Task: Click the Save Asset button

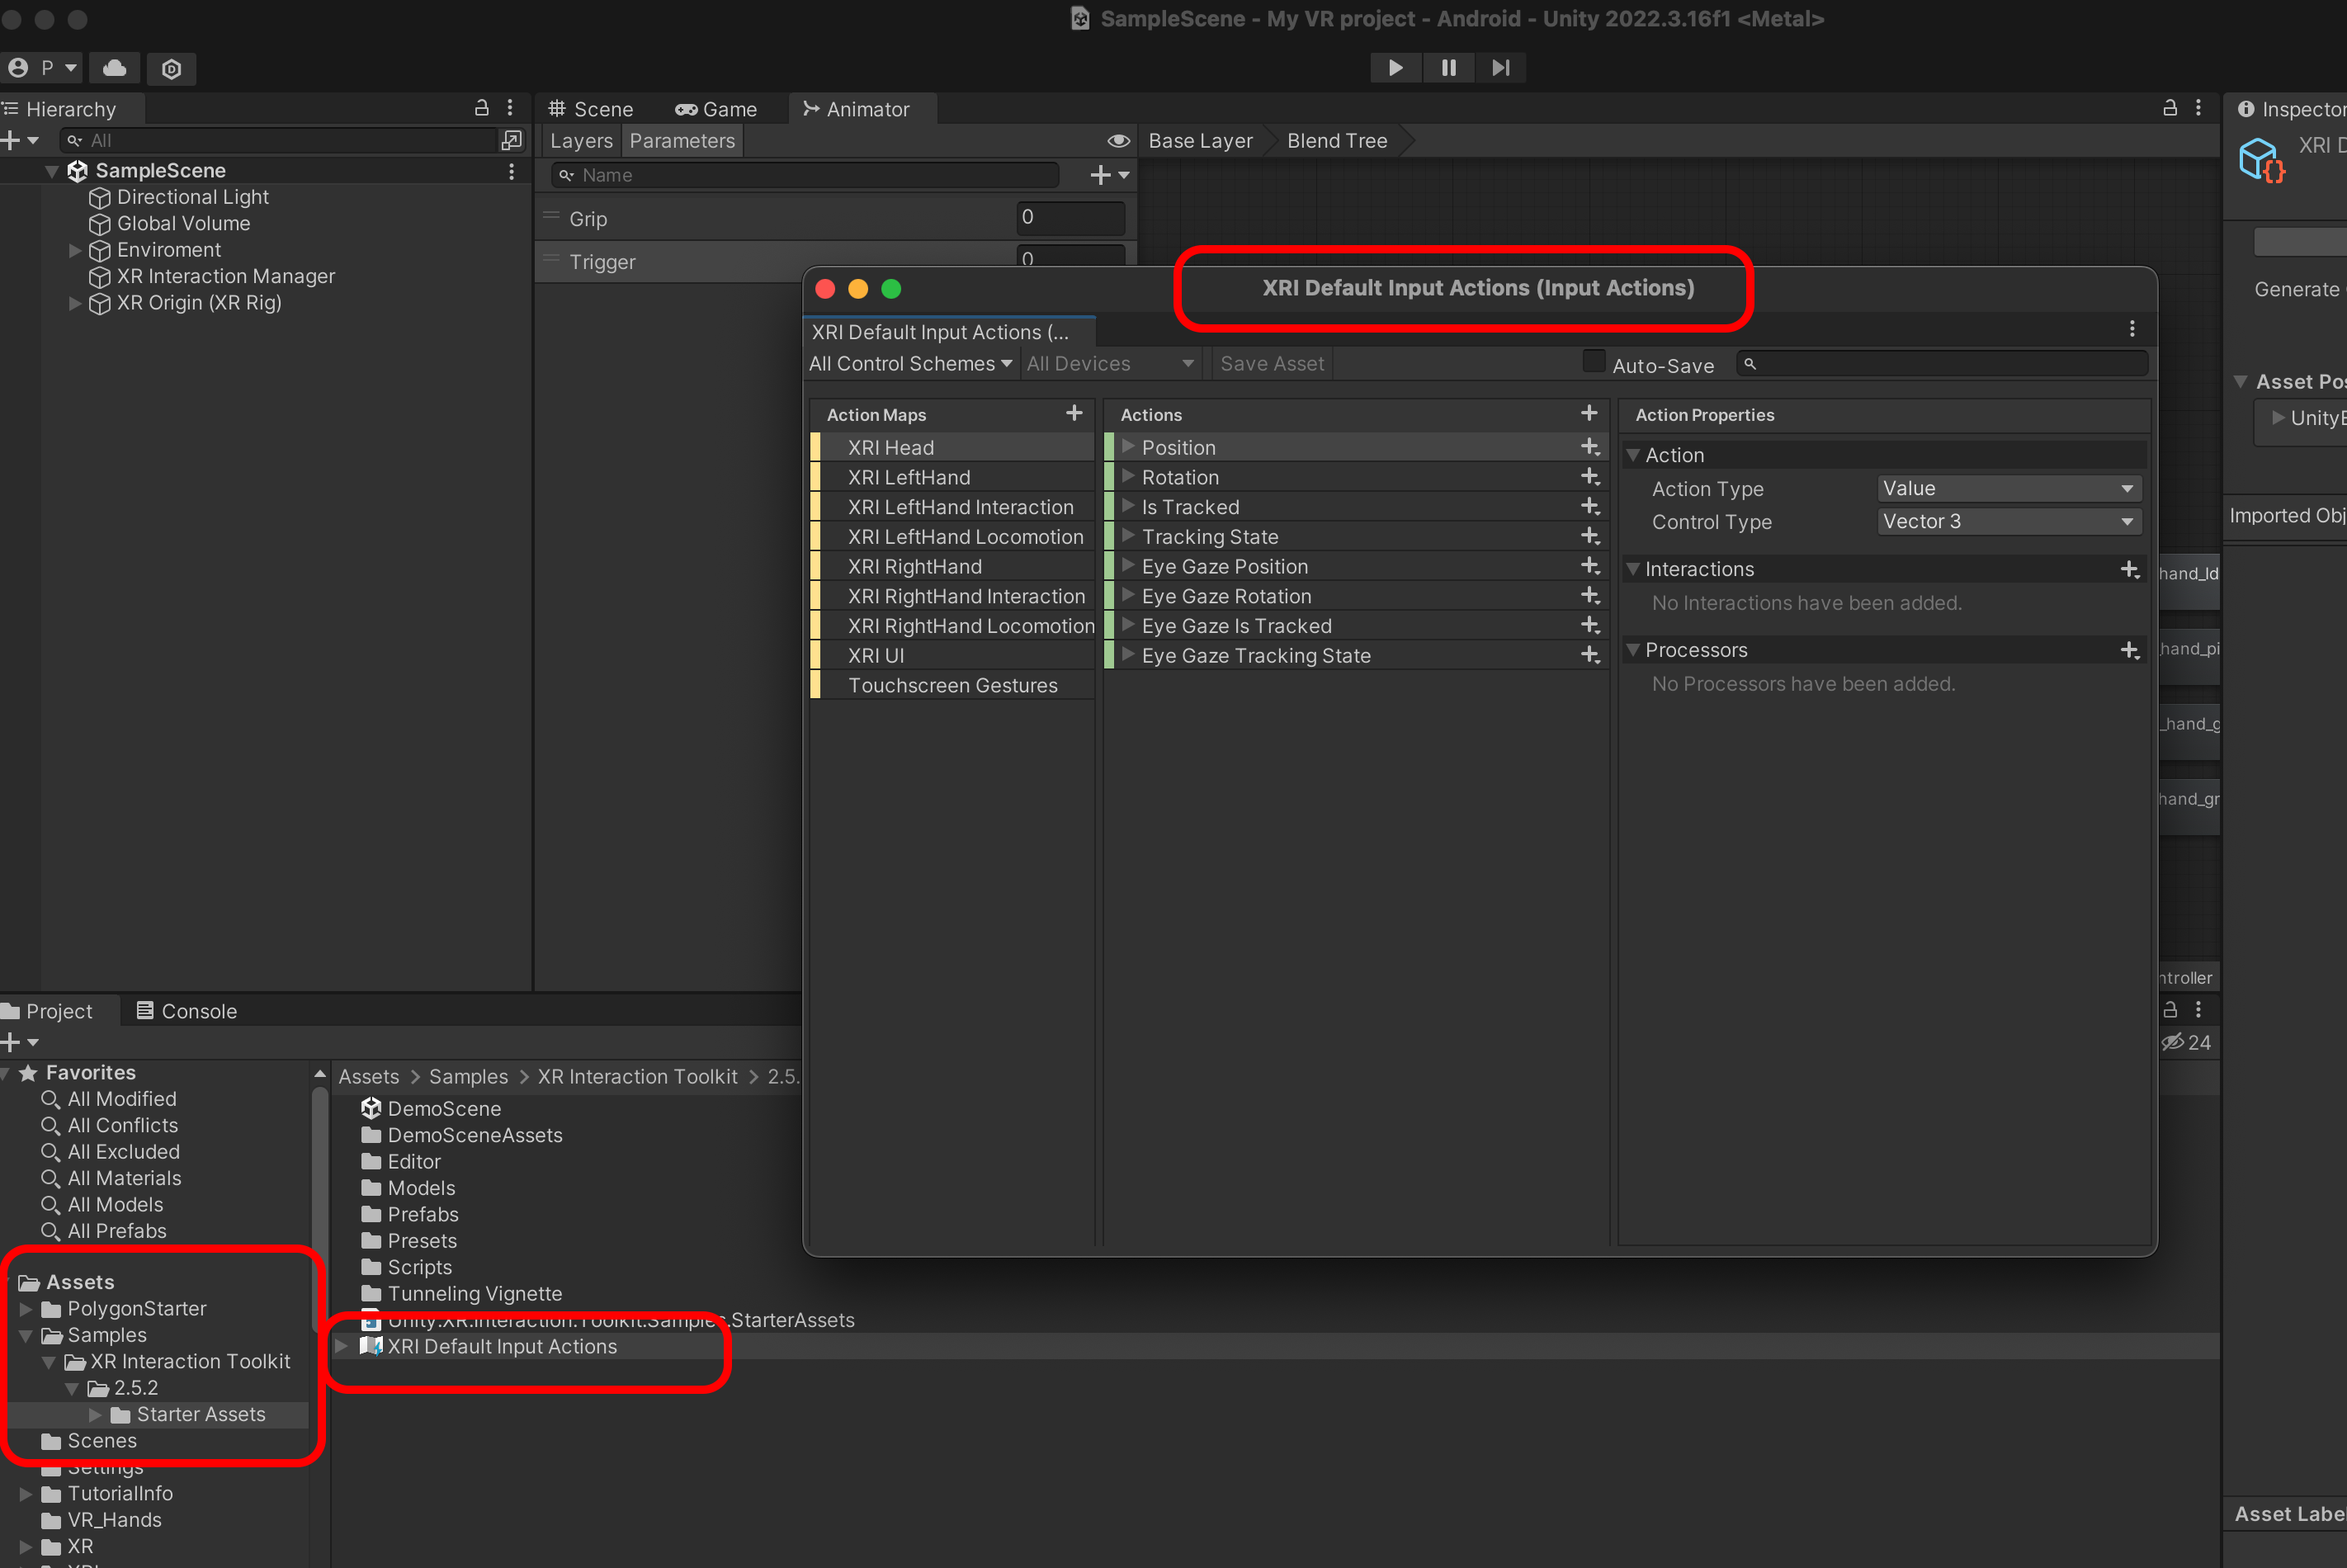Action: click(x=1271, y=364)
